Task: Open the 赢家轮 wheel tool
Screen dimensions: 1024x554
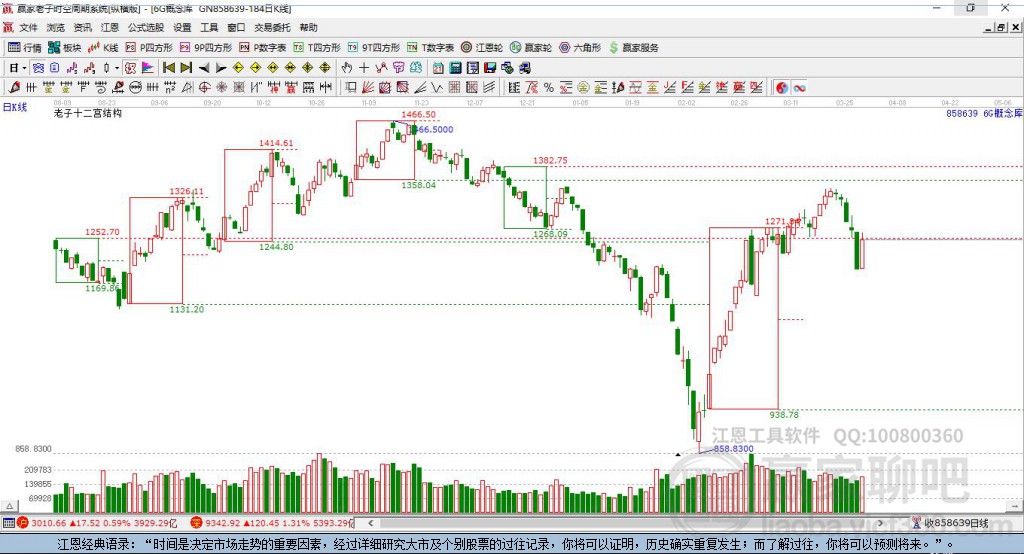Action: 530,48
